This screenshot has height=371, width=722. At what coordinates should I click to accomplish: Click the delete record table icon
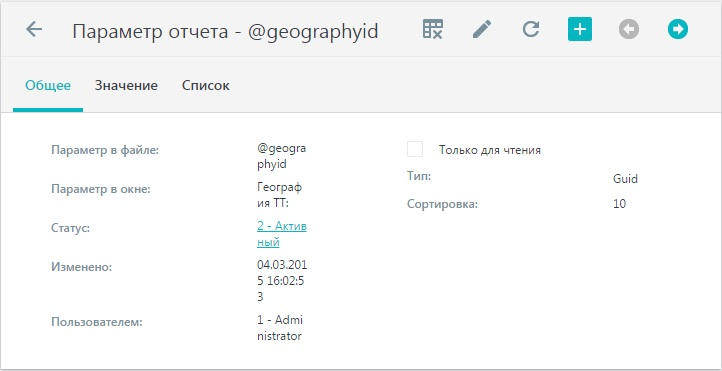click(x=433, y=29)
